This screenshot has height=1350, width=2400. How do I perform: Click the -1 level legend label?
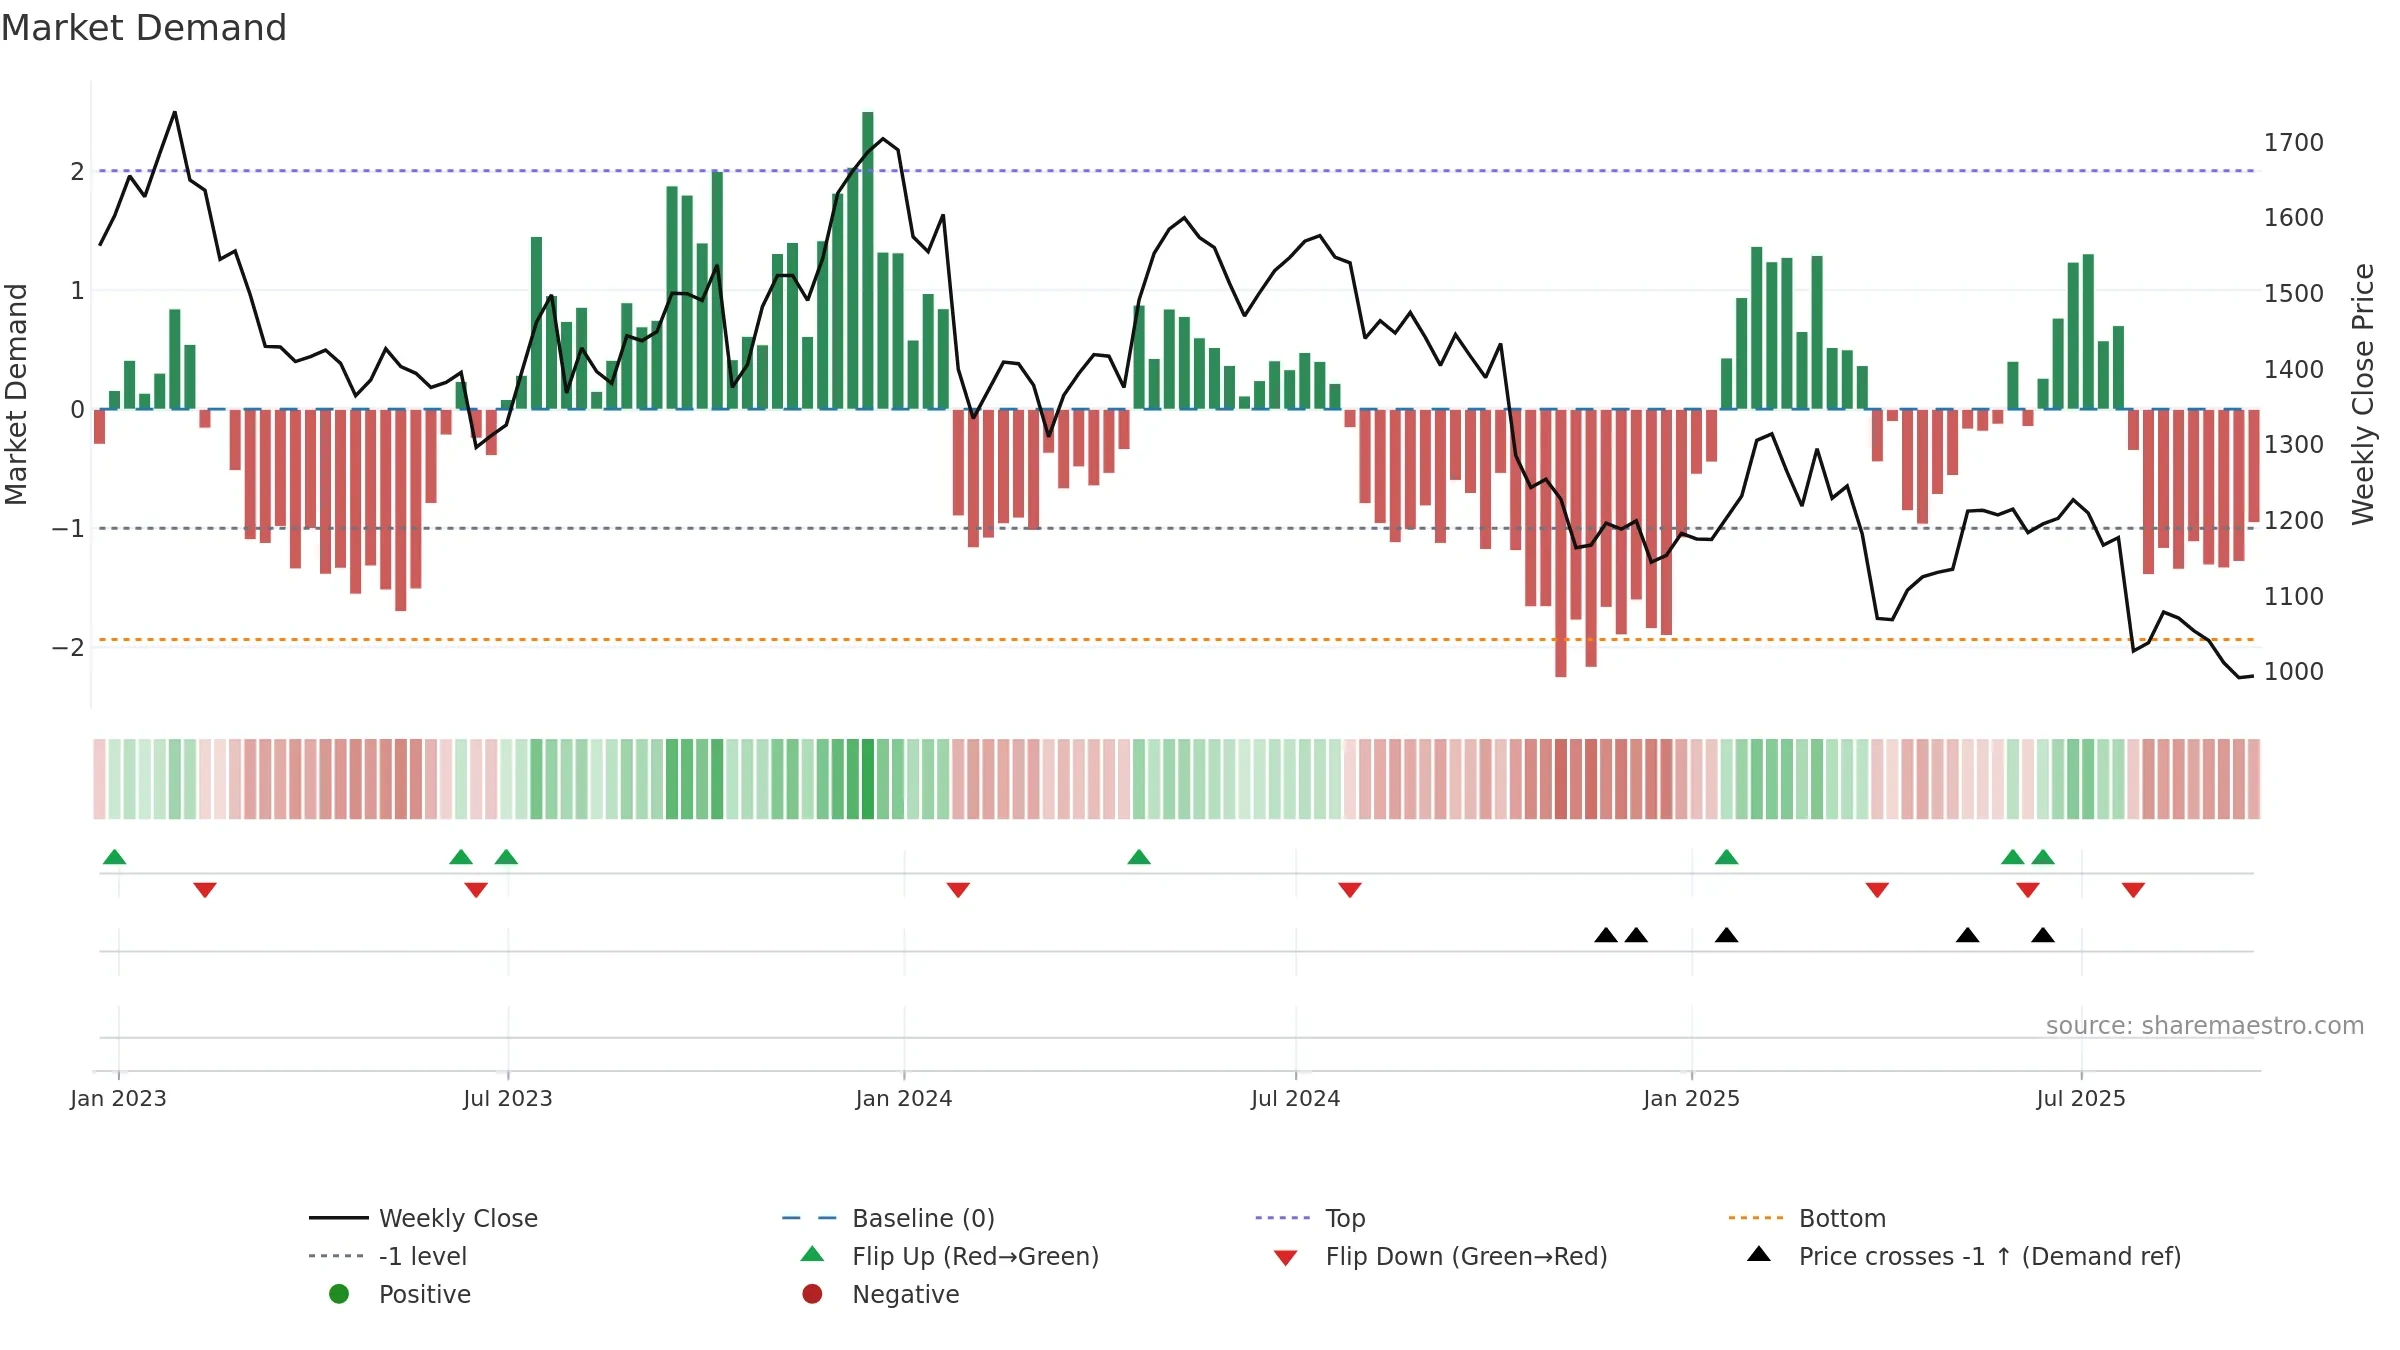pos(423,1256)
